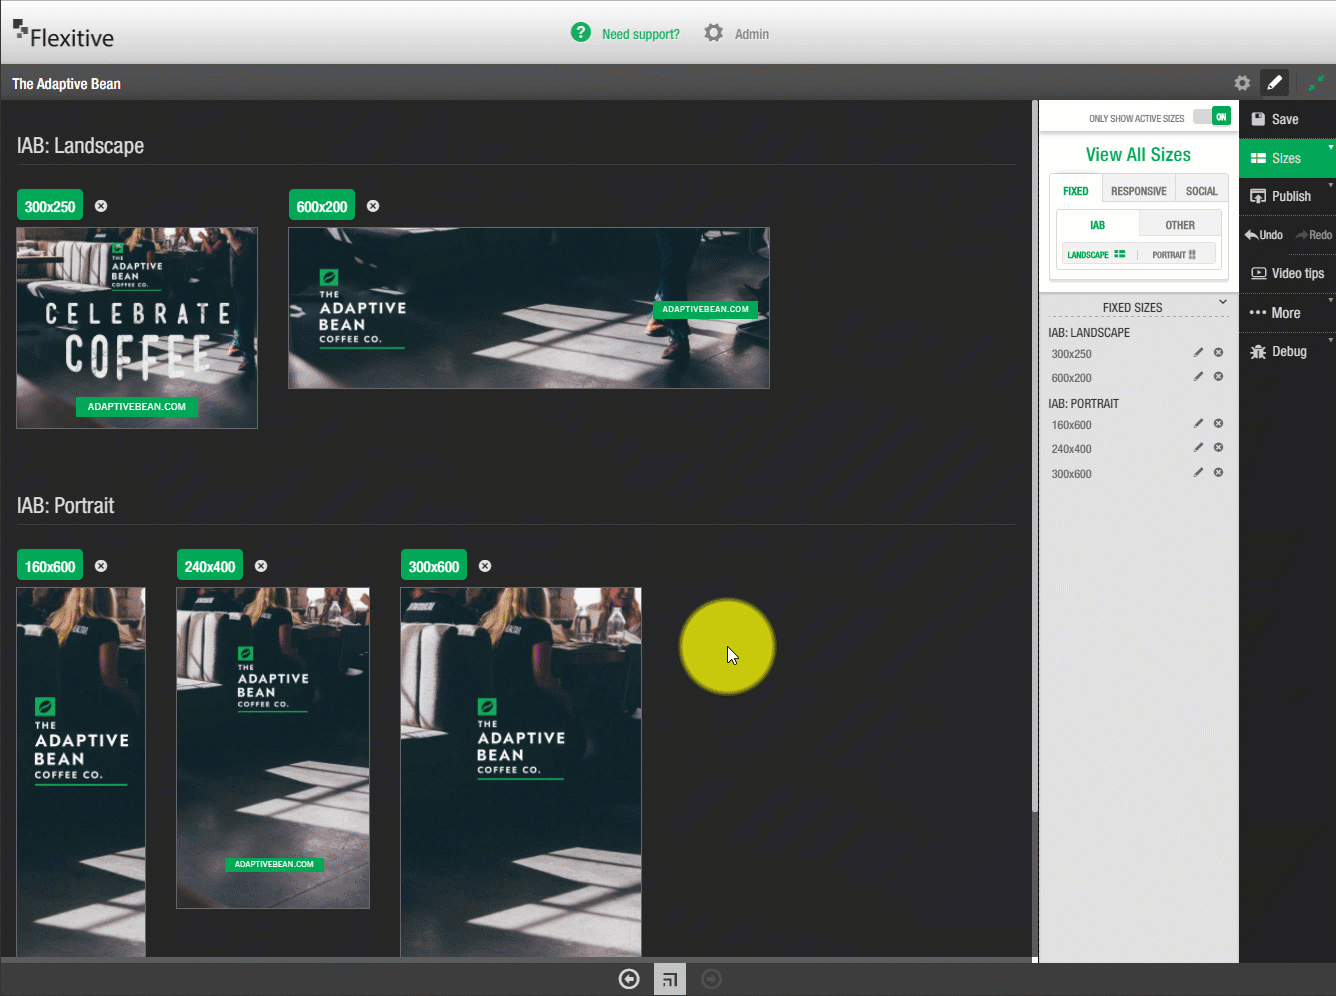
Task: Open the 300x250 Celebrate Coffee banner preview
Action: pos(137,328)
